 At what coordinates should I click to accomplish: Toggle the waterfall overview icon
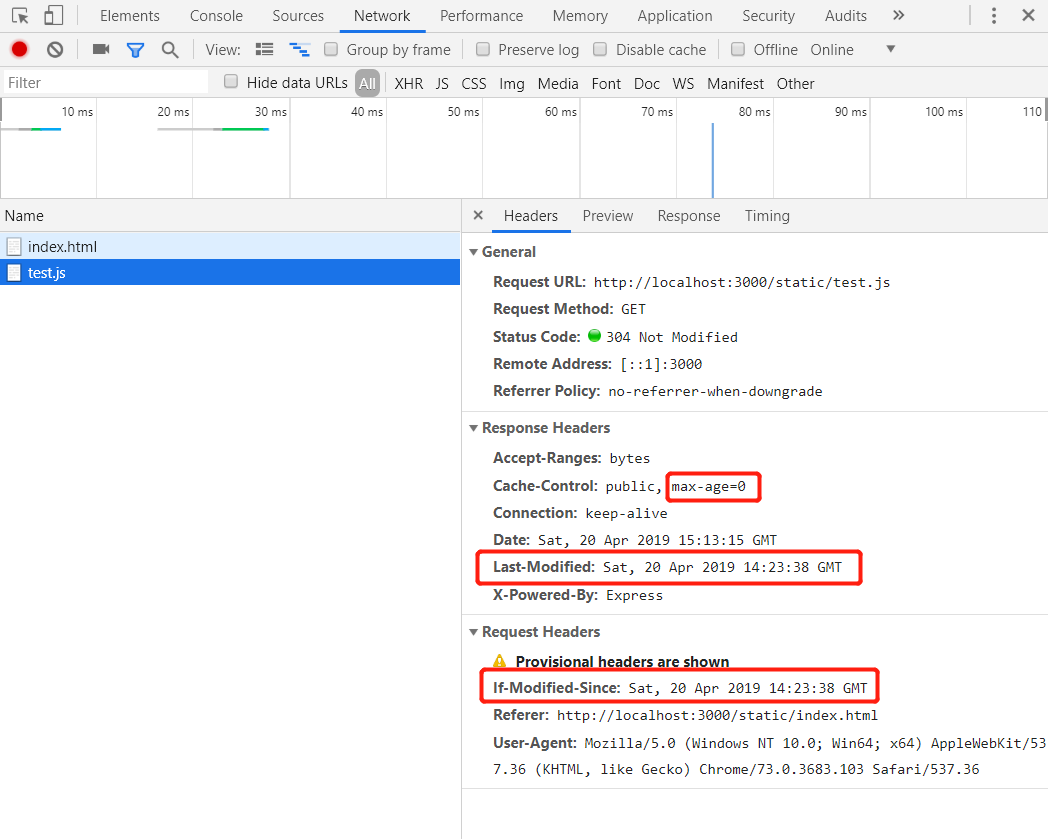[x=299, y=49]
